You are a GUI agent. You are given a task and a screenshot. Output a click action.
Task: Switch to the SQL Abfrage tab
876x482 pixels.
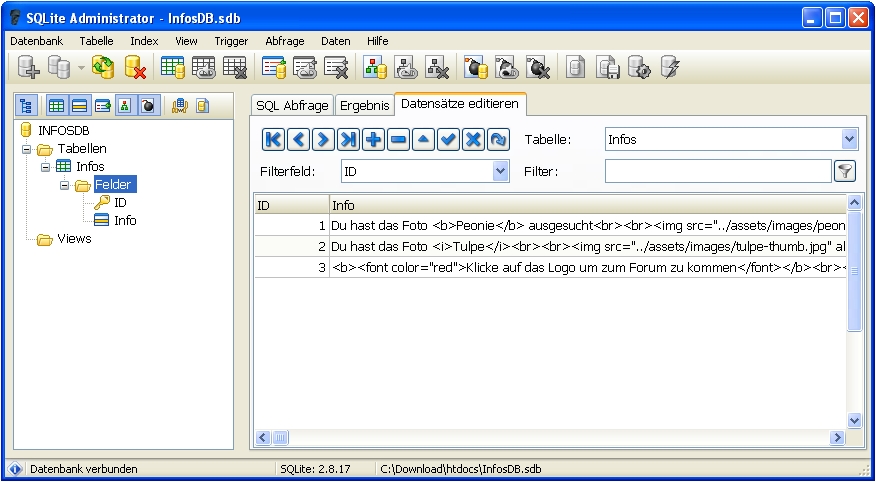click(292, 105)
